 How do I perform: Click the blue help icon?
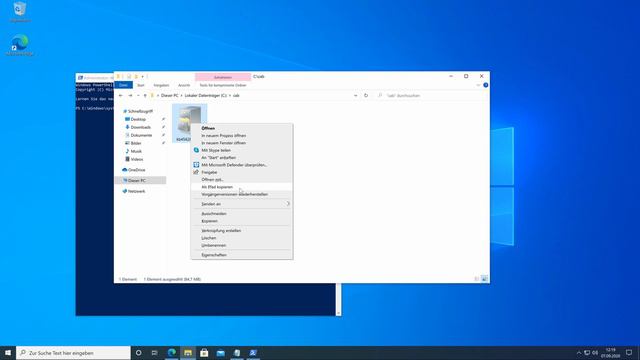tap(486, 85)
